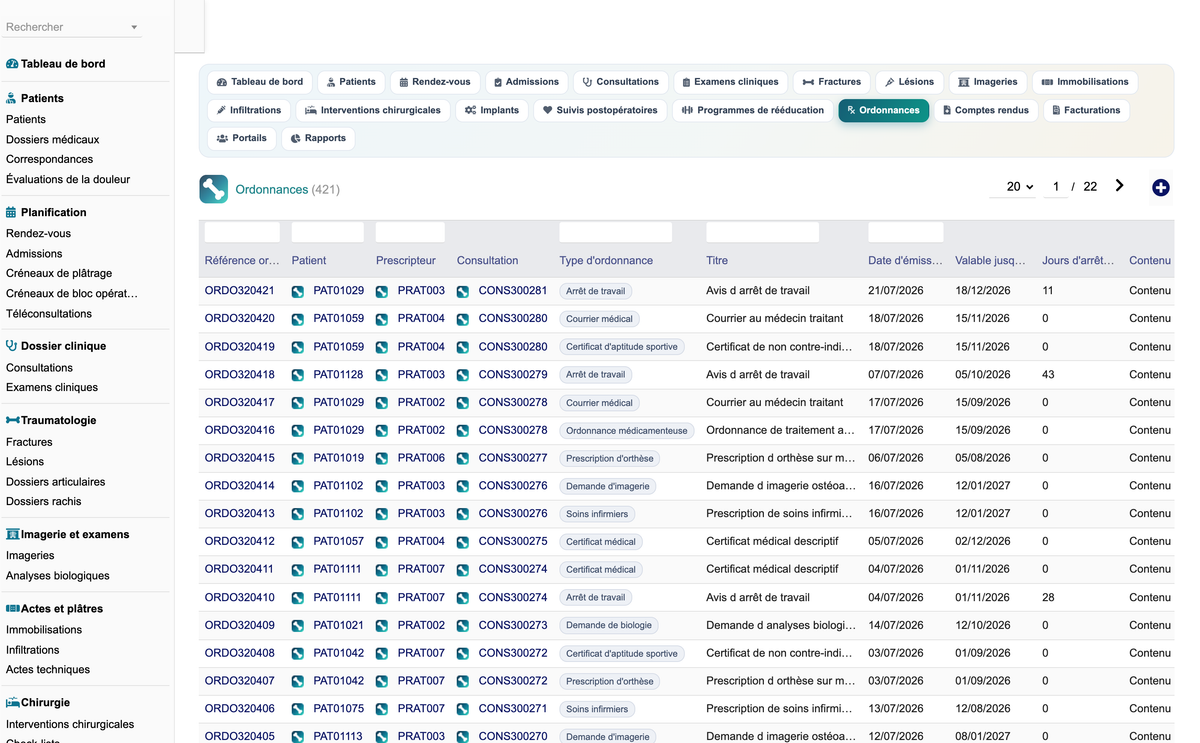Open the Rechercher search dropdown
The width and height of the screenshot is (1200, 743).
point(72,27)
